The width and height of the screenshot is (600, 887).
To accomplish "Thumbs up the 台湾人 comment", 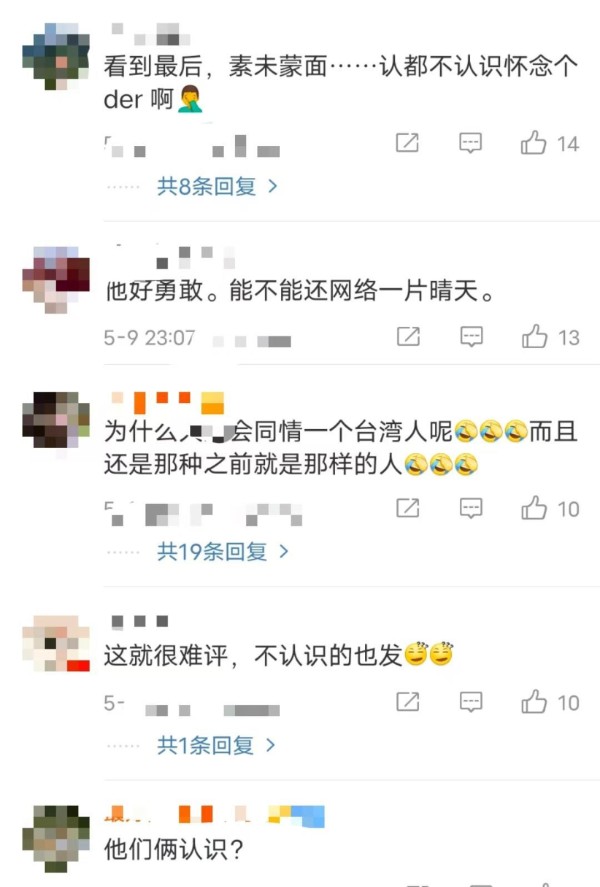I will [x=534, y=508].
